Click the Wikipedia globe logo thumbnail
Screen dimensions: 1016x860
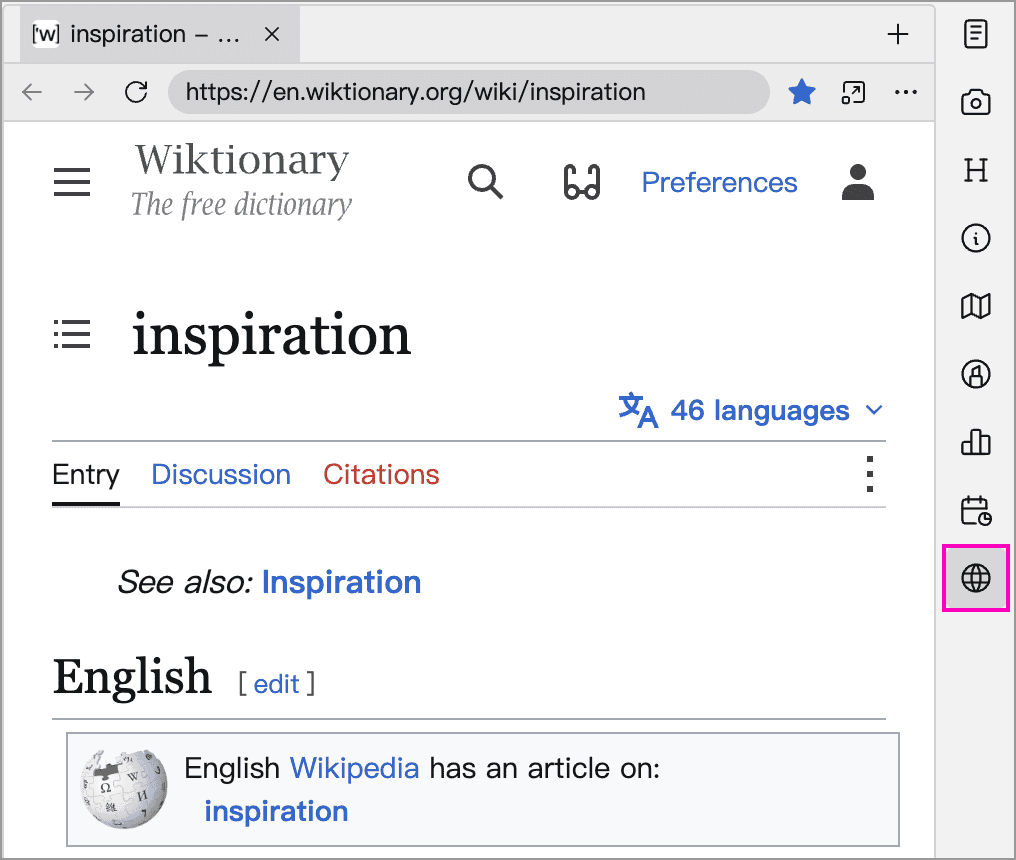click(x=124, y=789)
